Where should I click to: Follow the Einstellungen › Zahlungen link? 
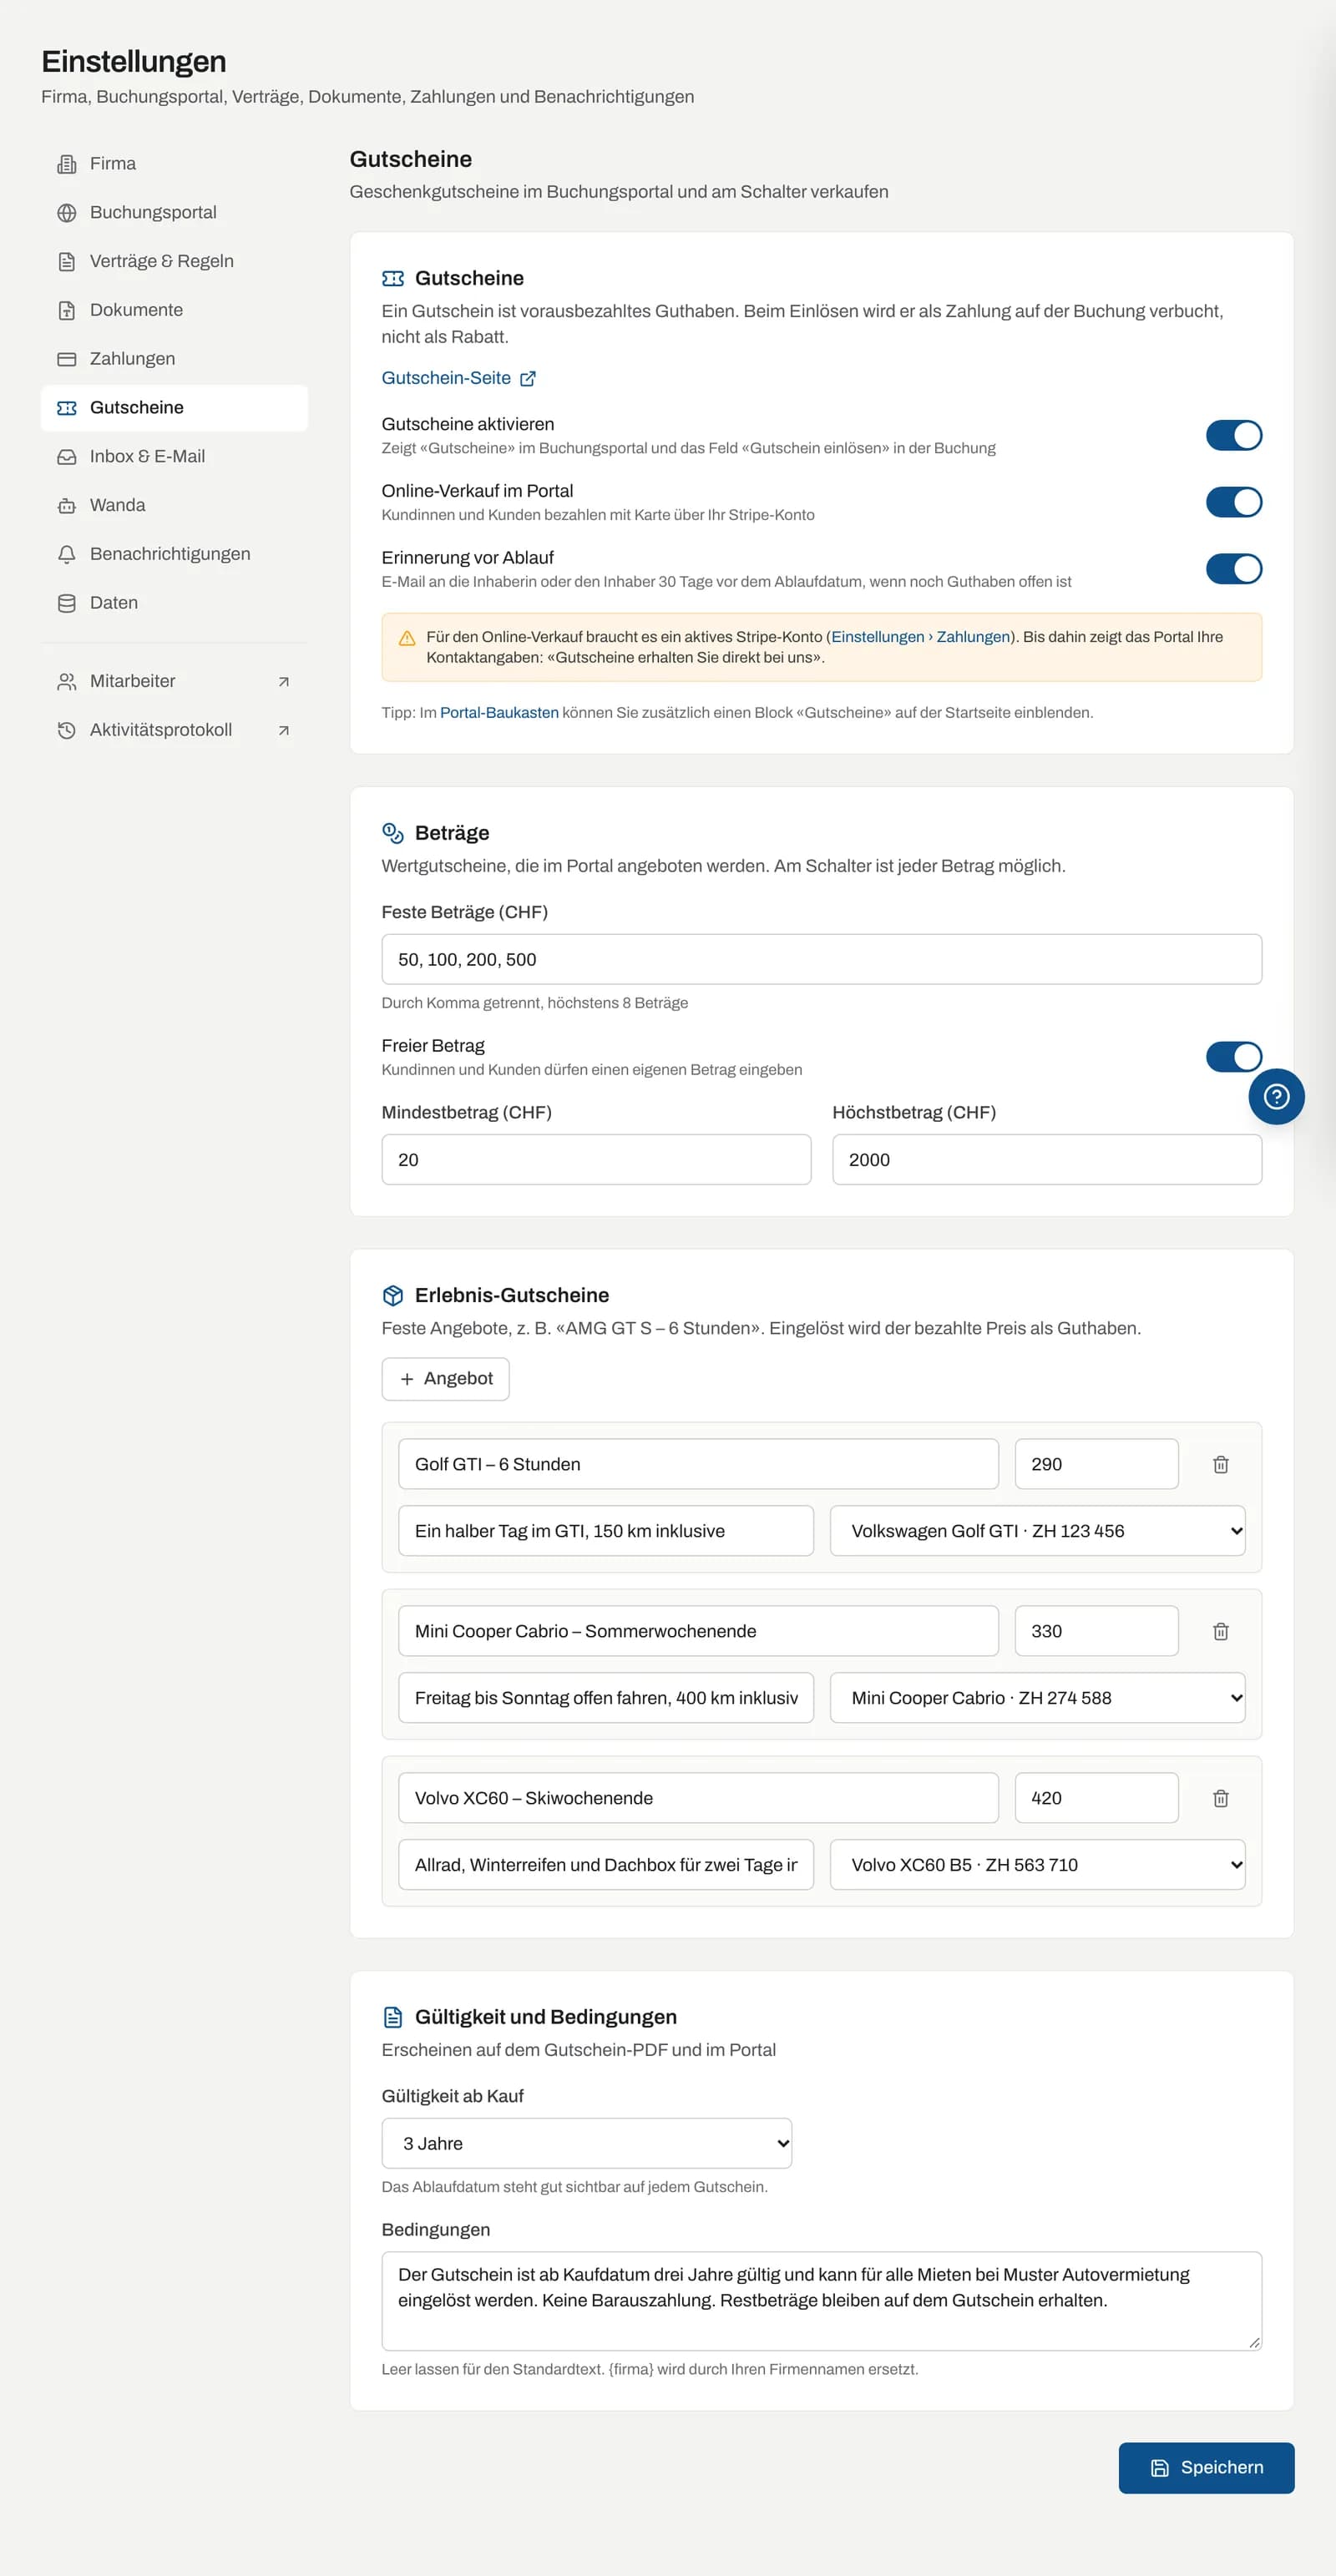click(920, 637)
